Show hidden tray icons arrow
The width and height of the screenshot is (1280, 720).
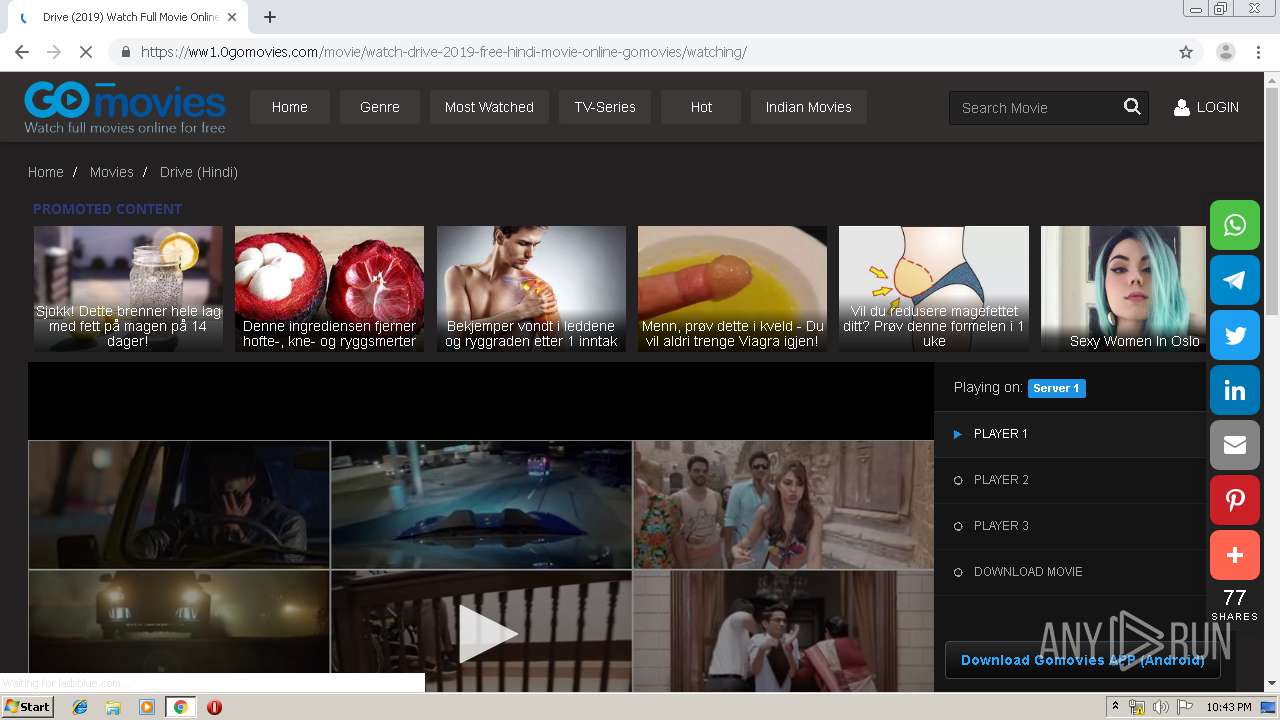coord(1115,707)
